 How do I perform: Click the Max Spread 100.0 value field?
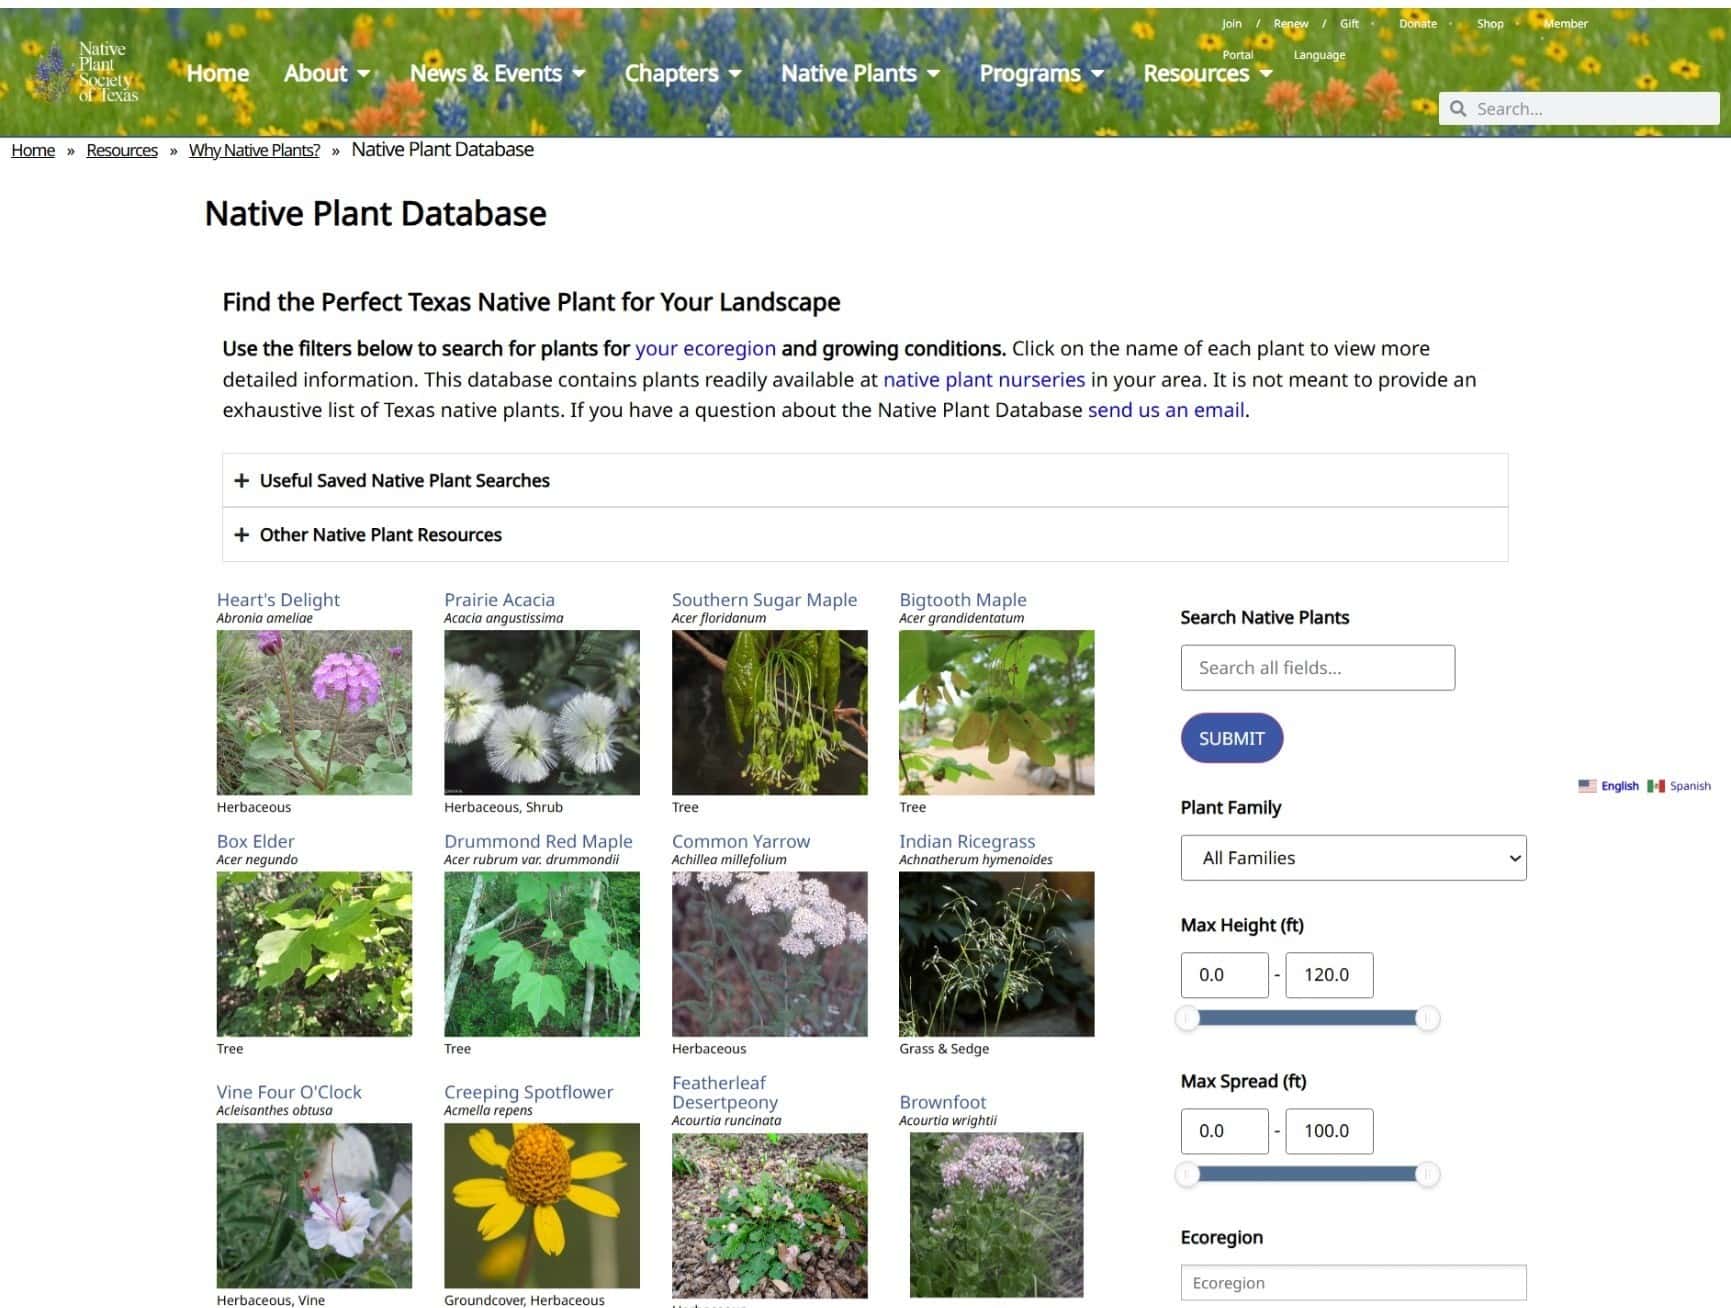1329,1130
